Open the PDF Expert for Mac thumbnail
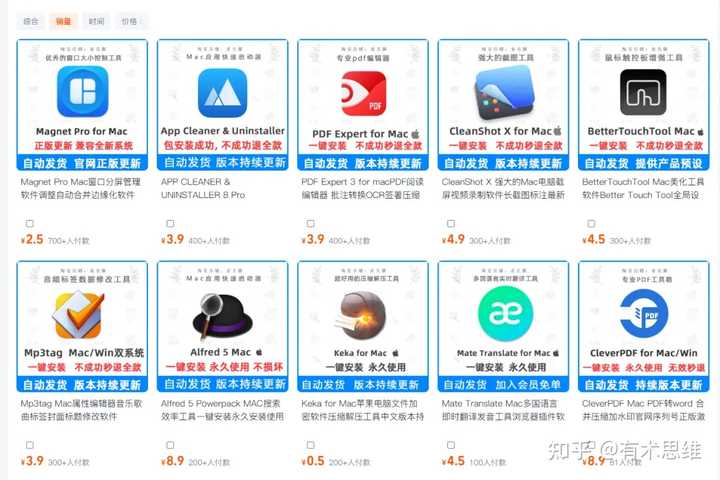The width and height of the screenshot is (720, 480). [x=363, y=94]
